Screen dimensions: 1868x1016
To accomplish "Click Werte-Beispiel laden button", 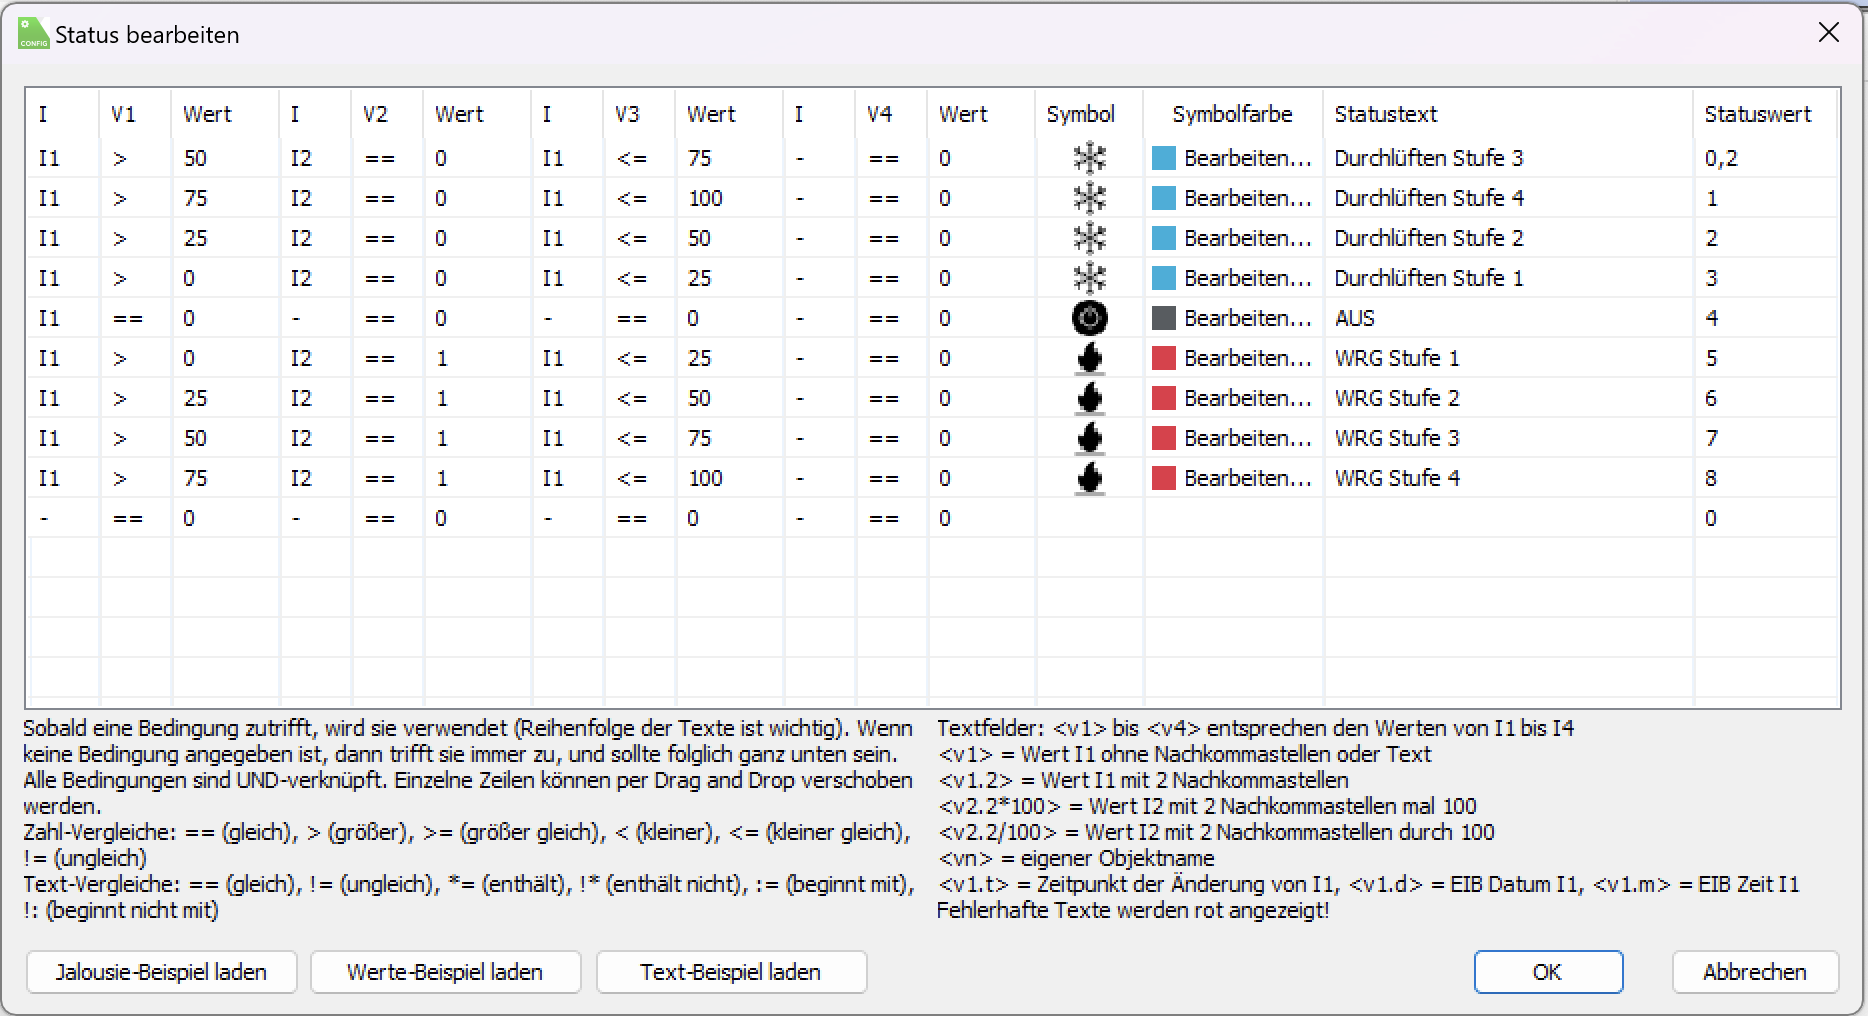I will pyautogui.click(x=446, y=972).
